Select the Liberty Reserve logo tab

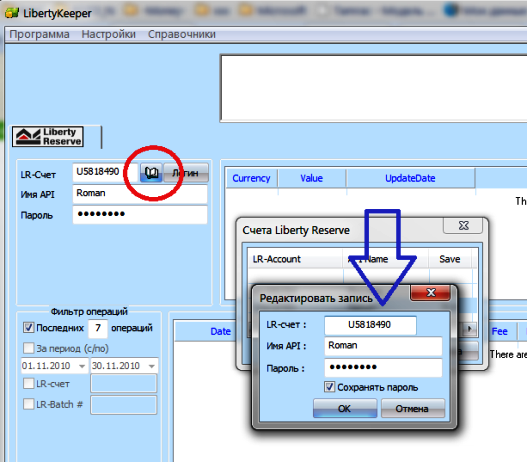pos(48,136)
